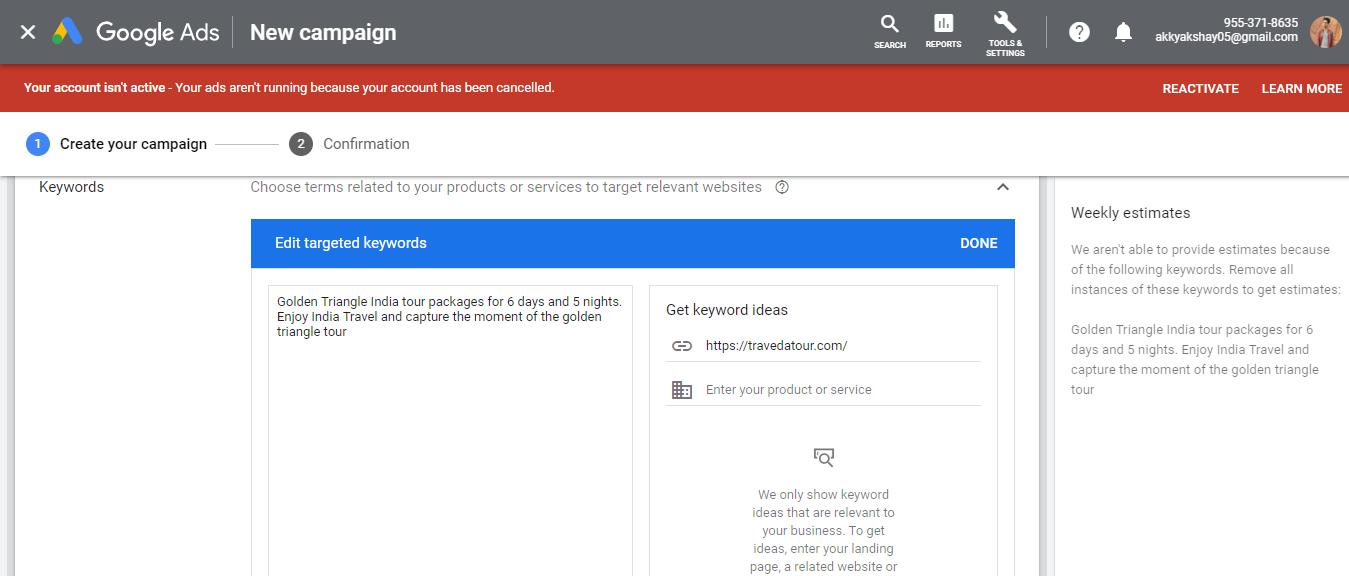Click the building icon for product or service

click(x=682, y=389)
